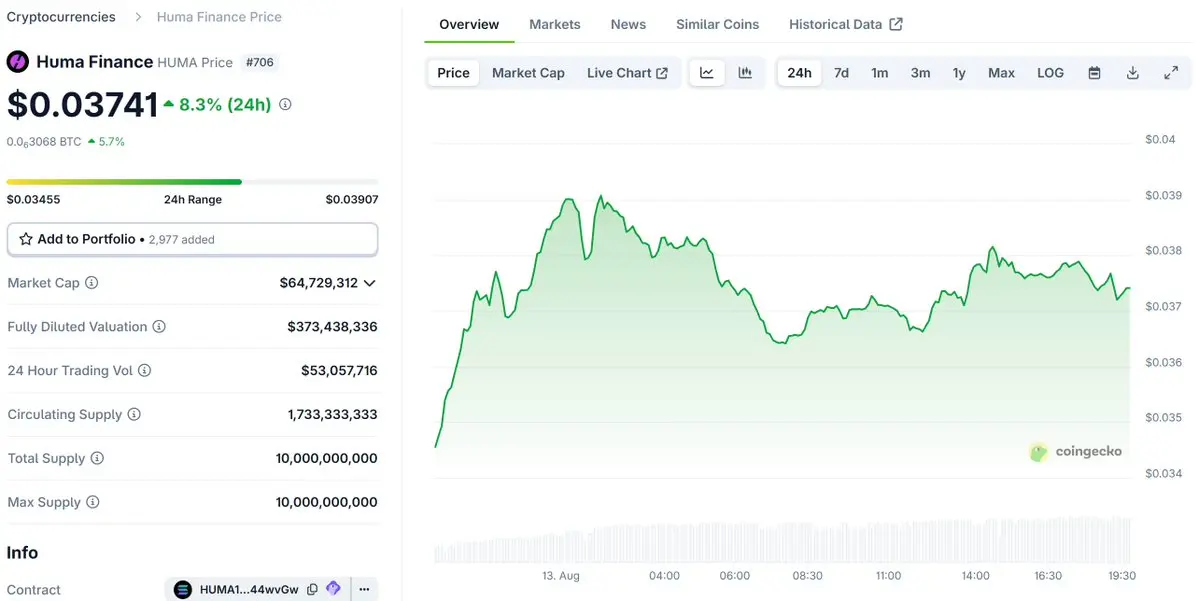1199x601 pixels.
Task: Click the chart peak near $0.039
Action: coord(600,197)
